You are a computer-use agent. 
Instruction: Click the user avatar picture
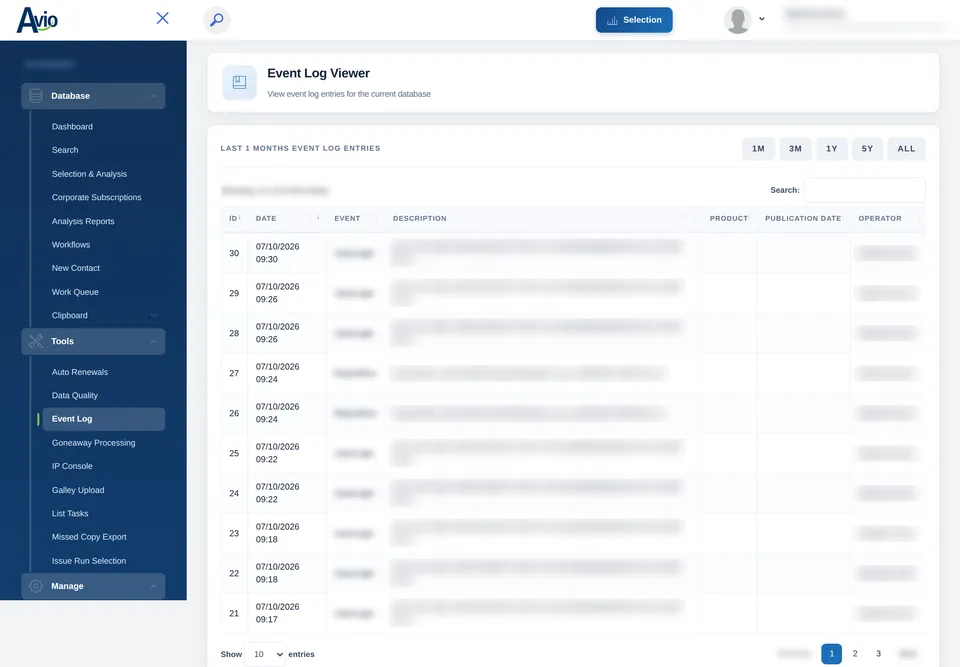click(x=738, y=20)
